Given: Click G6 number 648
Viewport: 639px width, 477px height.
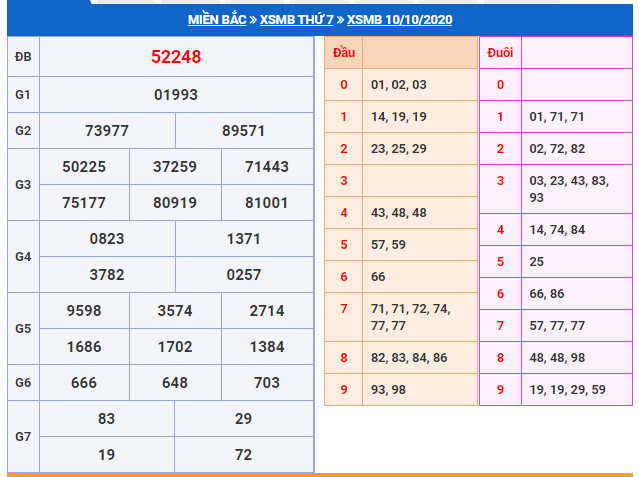Looking at the screenshot, I should [175, 382].
